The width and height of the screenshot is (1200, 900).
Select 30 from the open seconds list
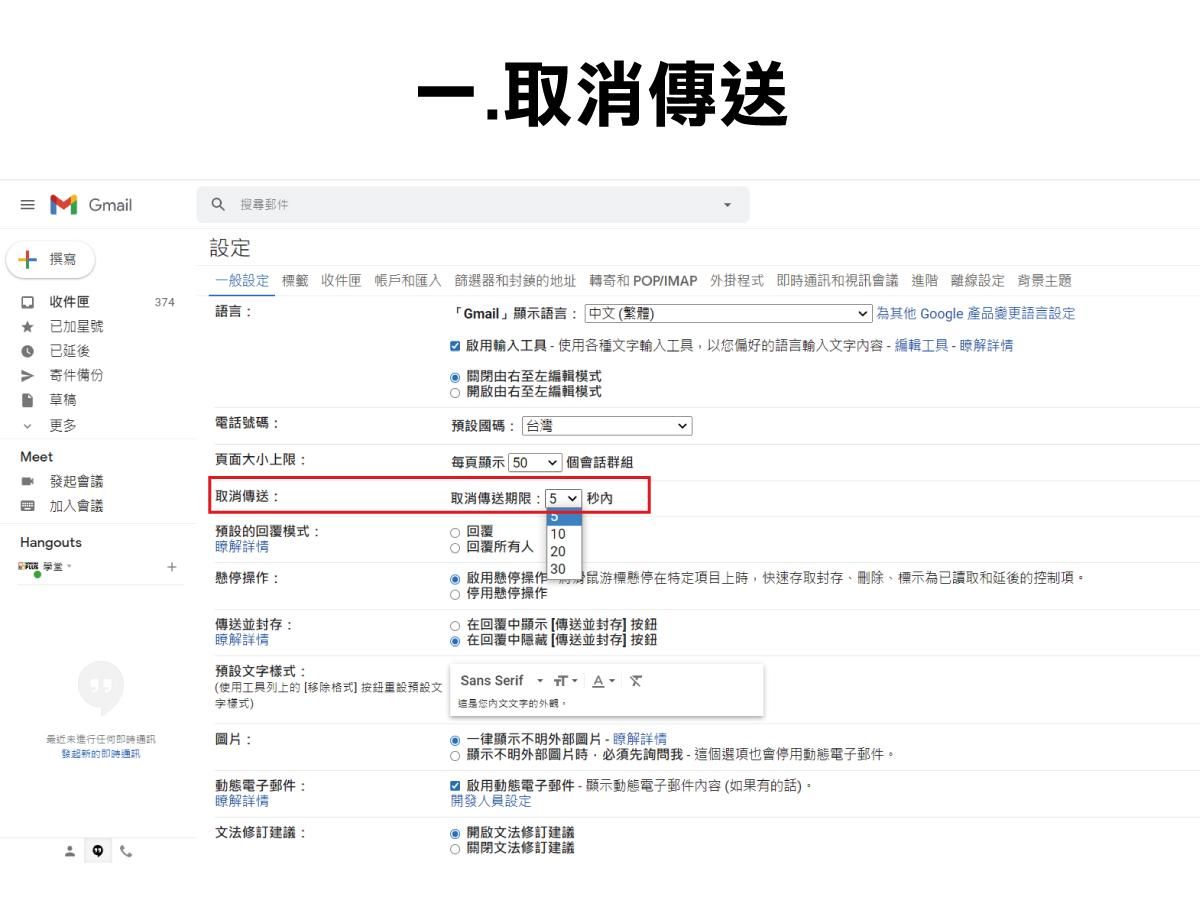(x=559, y=568)
